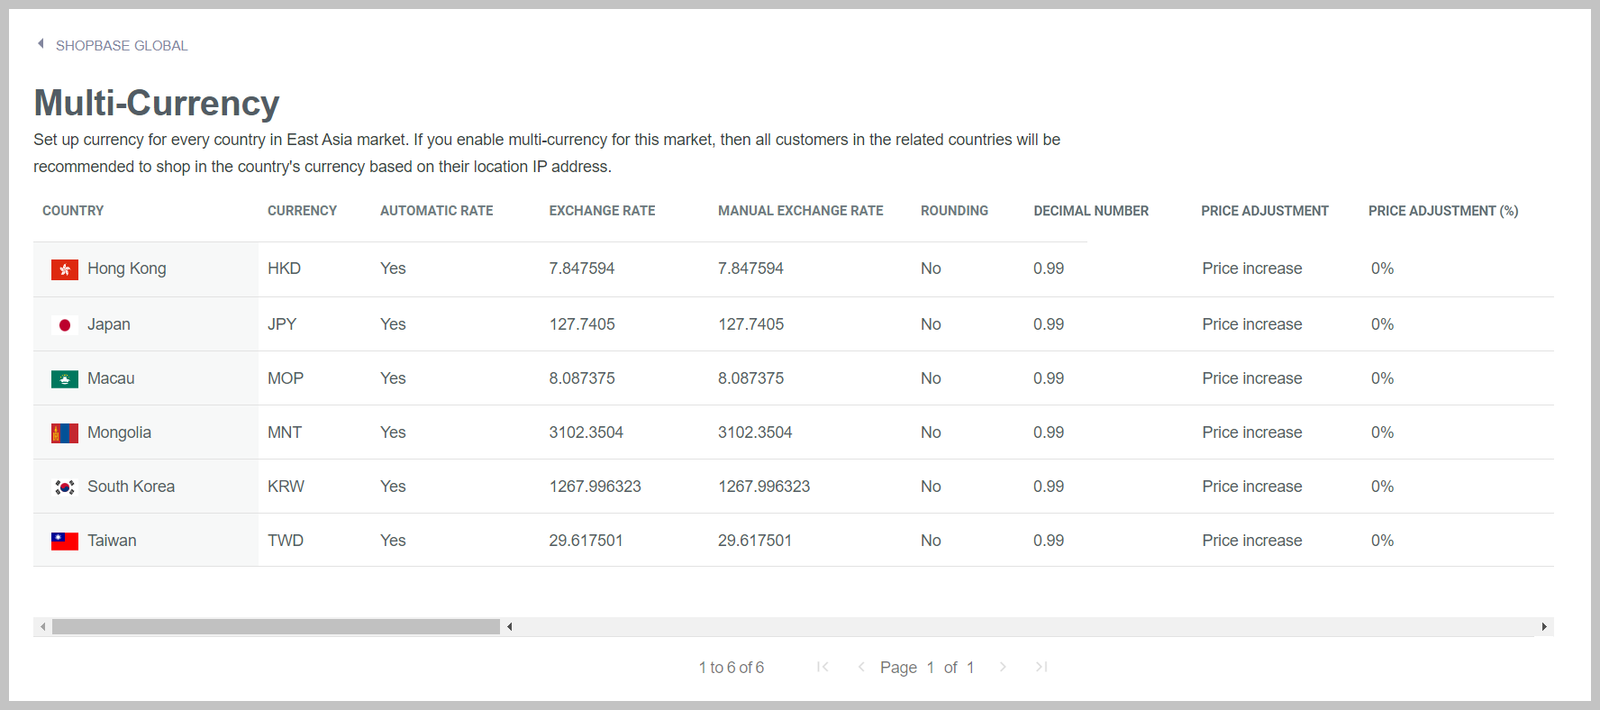Click the Price Adjustment (%) column header
This screenshot has height=710, width=1600.
(x=1443, y=211)
